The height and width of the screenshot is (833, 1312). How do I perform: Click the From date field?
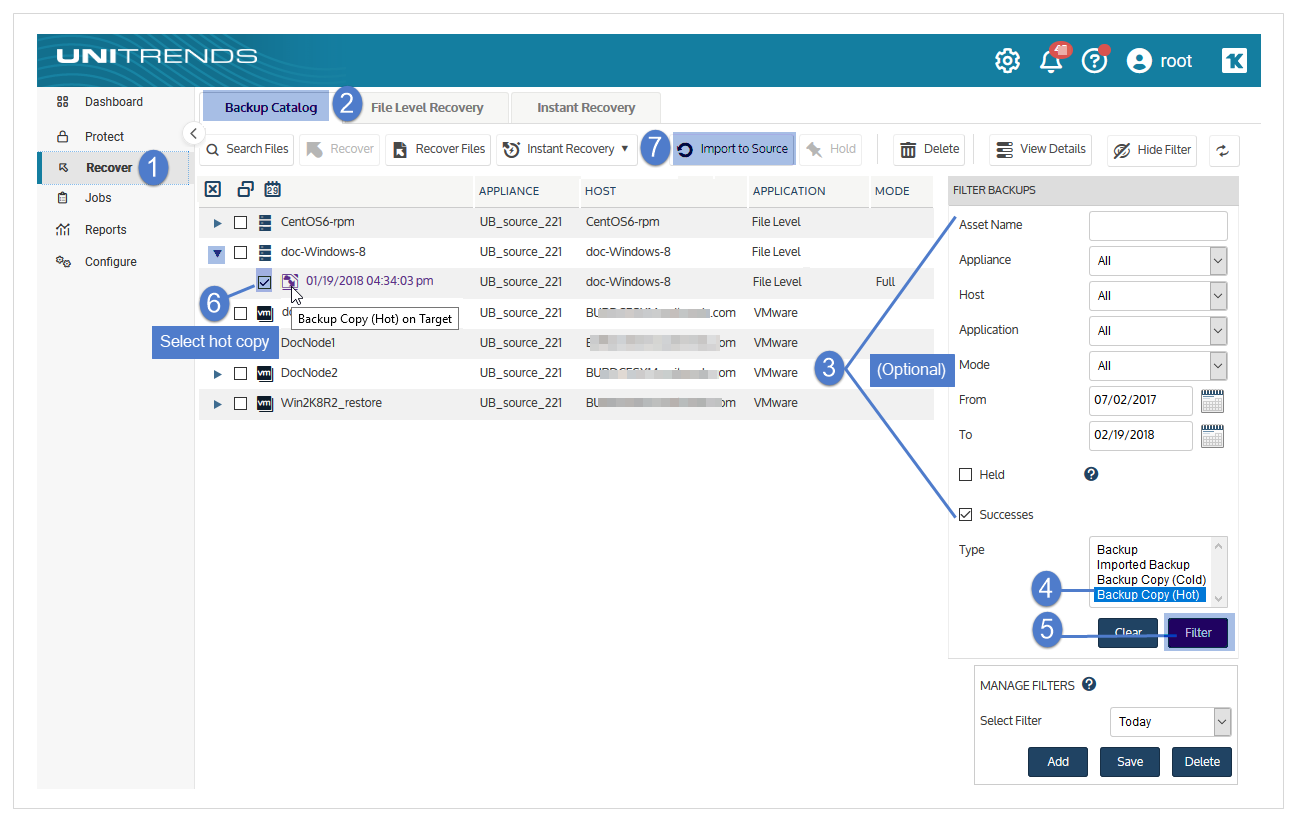click(x=1141, y=401)
